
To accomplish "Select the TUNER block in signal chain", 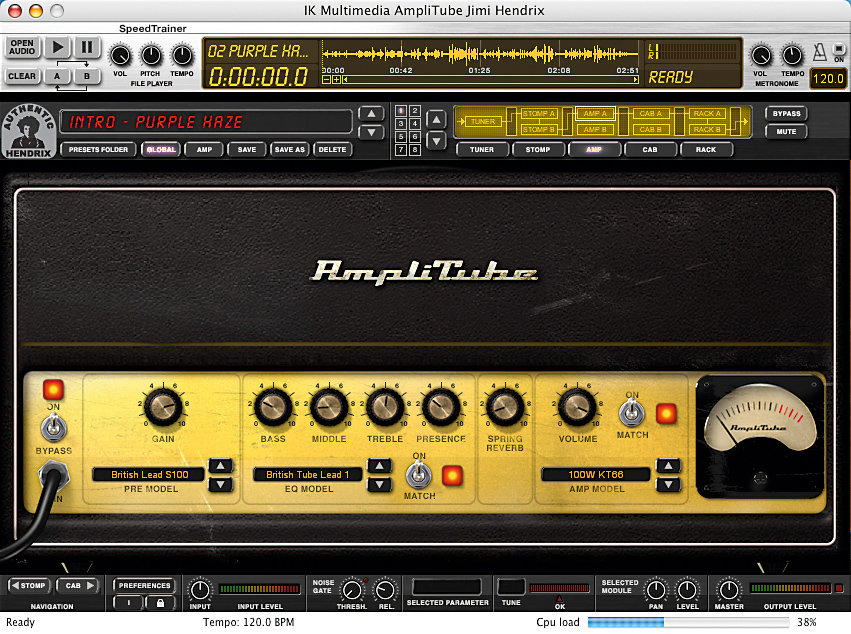I will (482, 122).
